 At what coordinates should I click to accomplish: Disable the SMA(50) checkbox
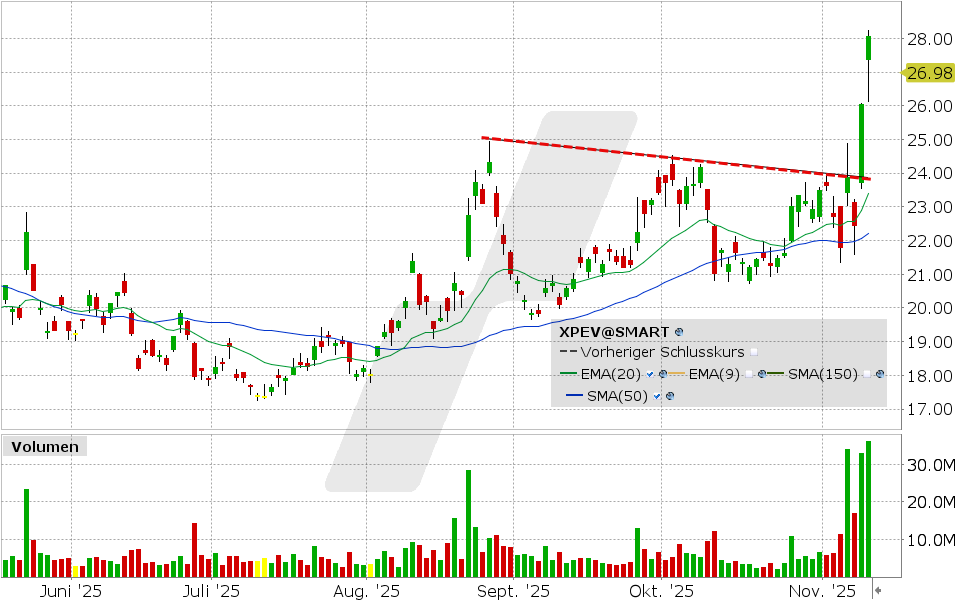657,396
